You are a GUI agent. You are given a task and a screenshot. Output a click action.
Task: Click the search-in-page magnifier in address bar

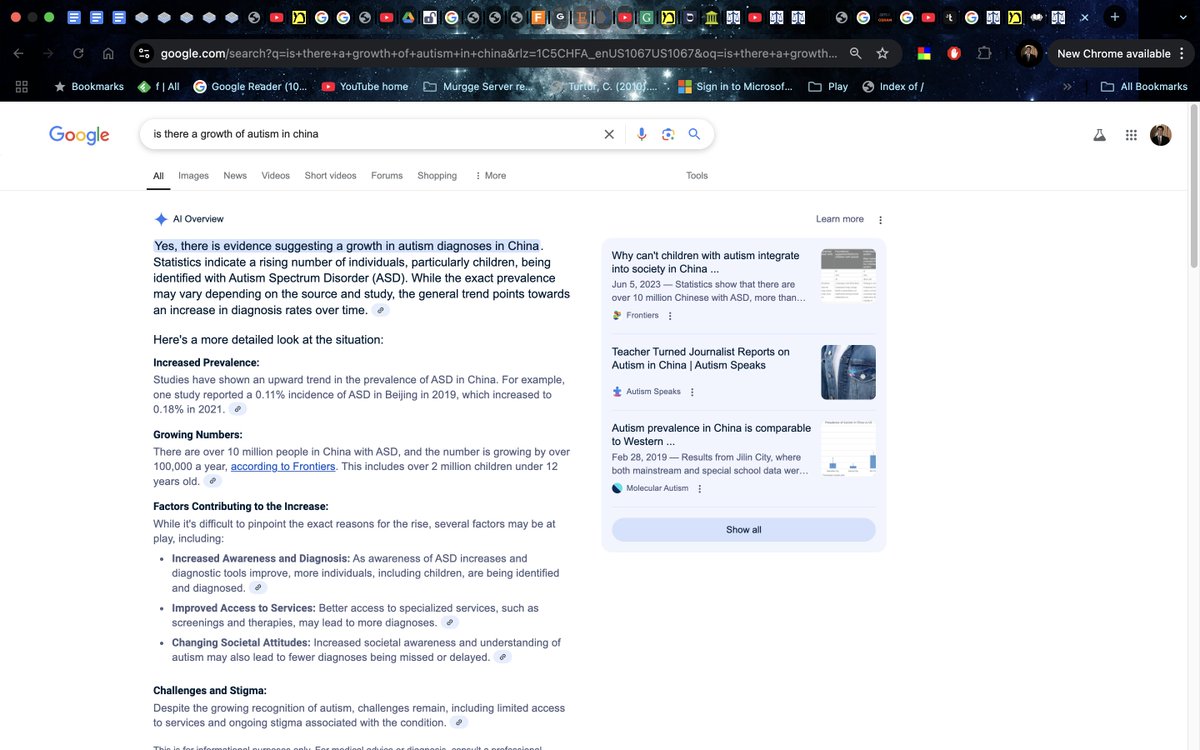point(855,53)
